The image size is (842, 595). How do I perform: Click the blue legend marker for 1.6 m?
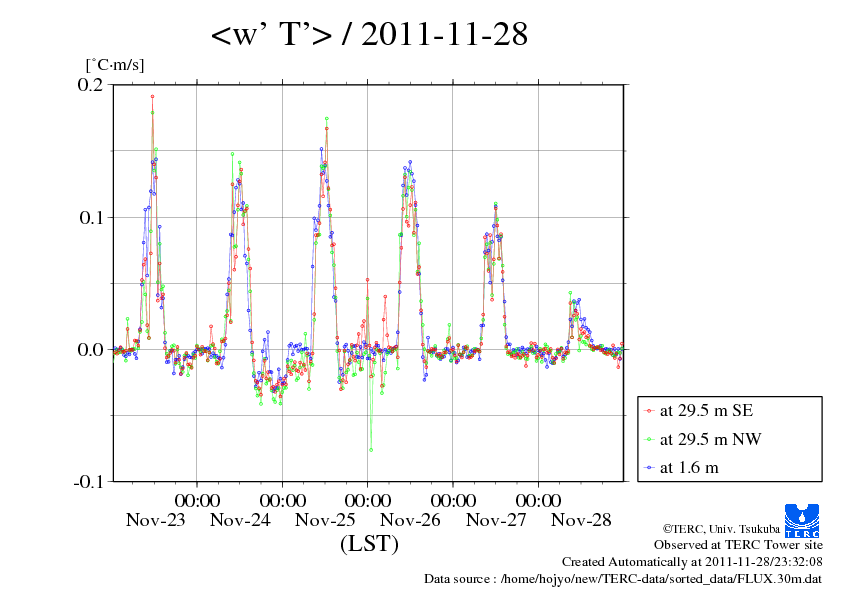[649, 468]
